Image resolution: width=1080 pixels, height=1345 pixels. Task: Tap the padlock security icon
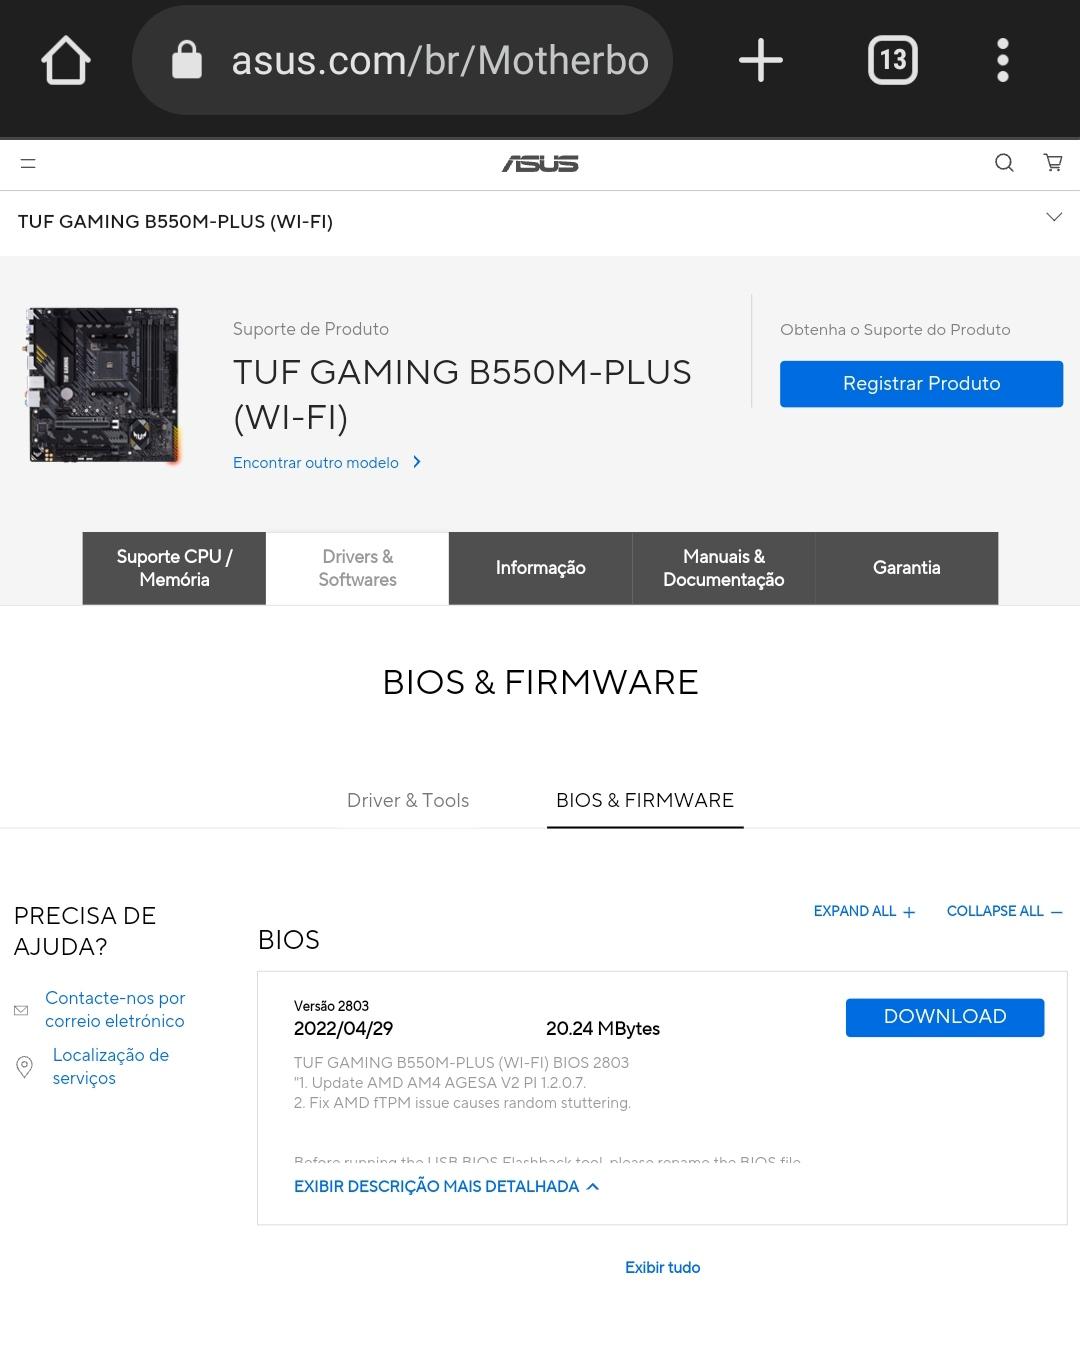tap(187, 60)
